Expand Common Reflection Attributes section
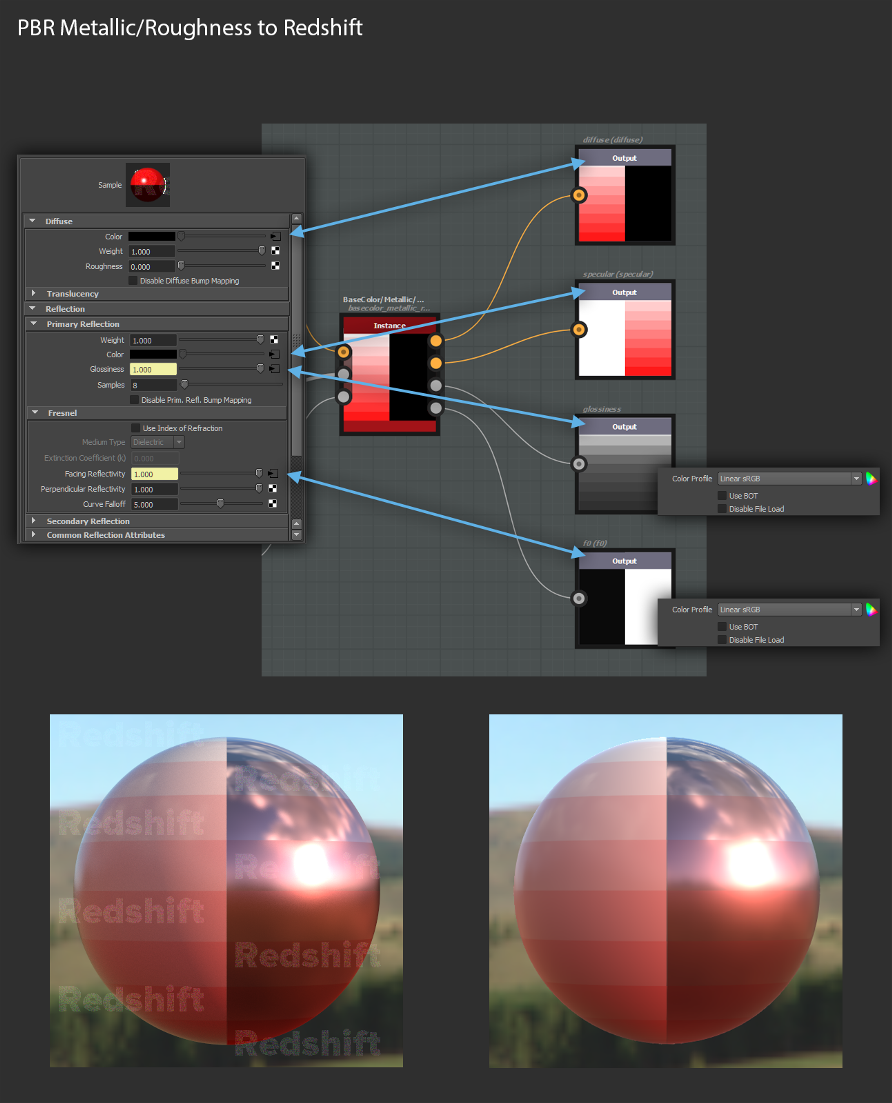Screen dimensions: 892x1103 pyautogui.click(x=33, y=535)
